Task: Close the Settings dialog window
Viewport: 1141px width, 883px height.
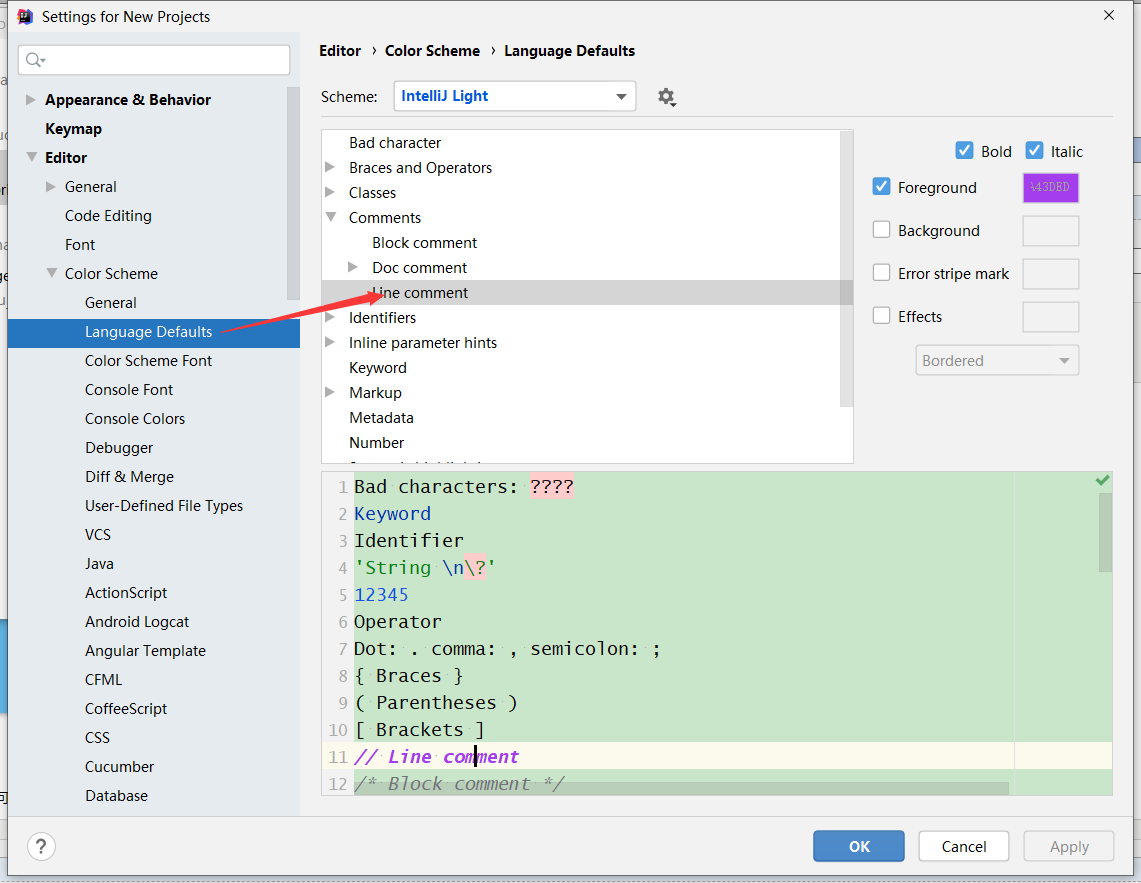Action: (x=1109, y=16)
